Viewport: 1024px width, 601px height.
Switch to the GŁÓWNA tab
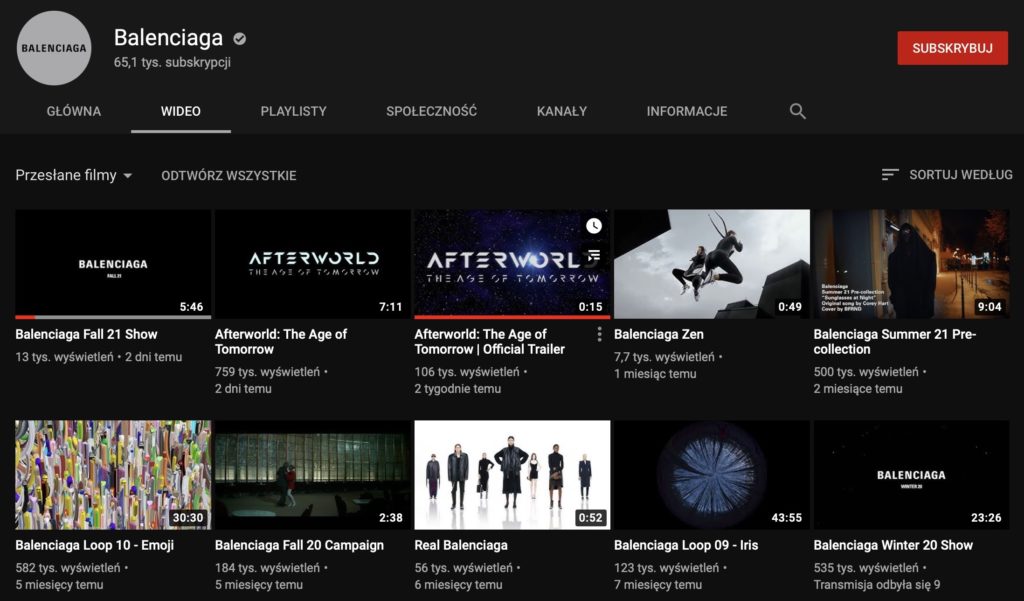click(74, 111)
